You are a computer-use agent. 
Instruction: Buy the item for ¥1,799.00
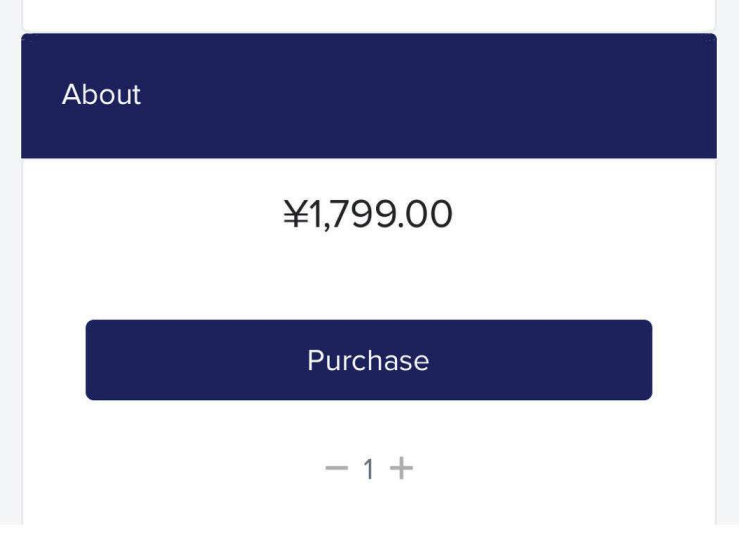[368, 360]
